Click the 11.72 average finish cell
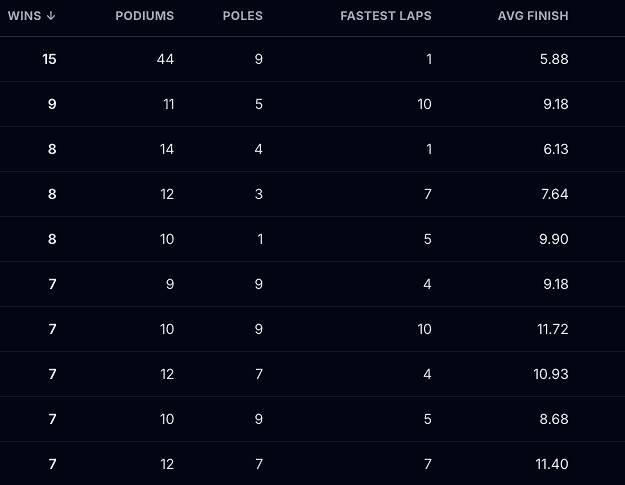This screenshot has height=485, width=625. click(552, 329)
